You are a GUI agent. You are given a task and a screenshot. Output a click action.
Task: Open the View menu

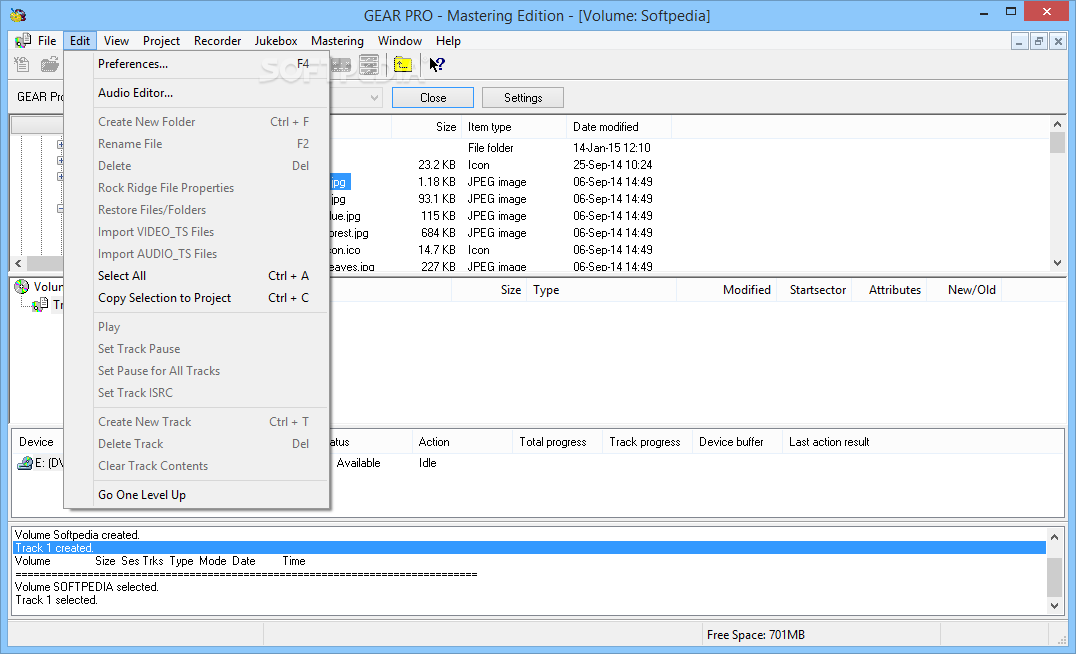[x=116, y=40]
